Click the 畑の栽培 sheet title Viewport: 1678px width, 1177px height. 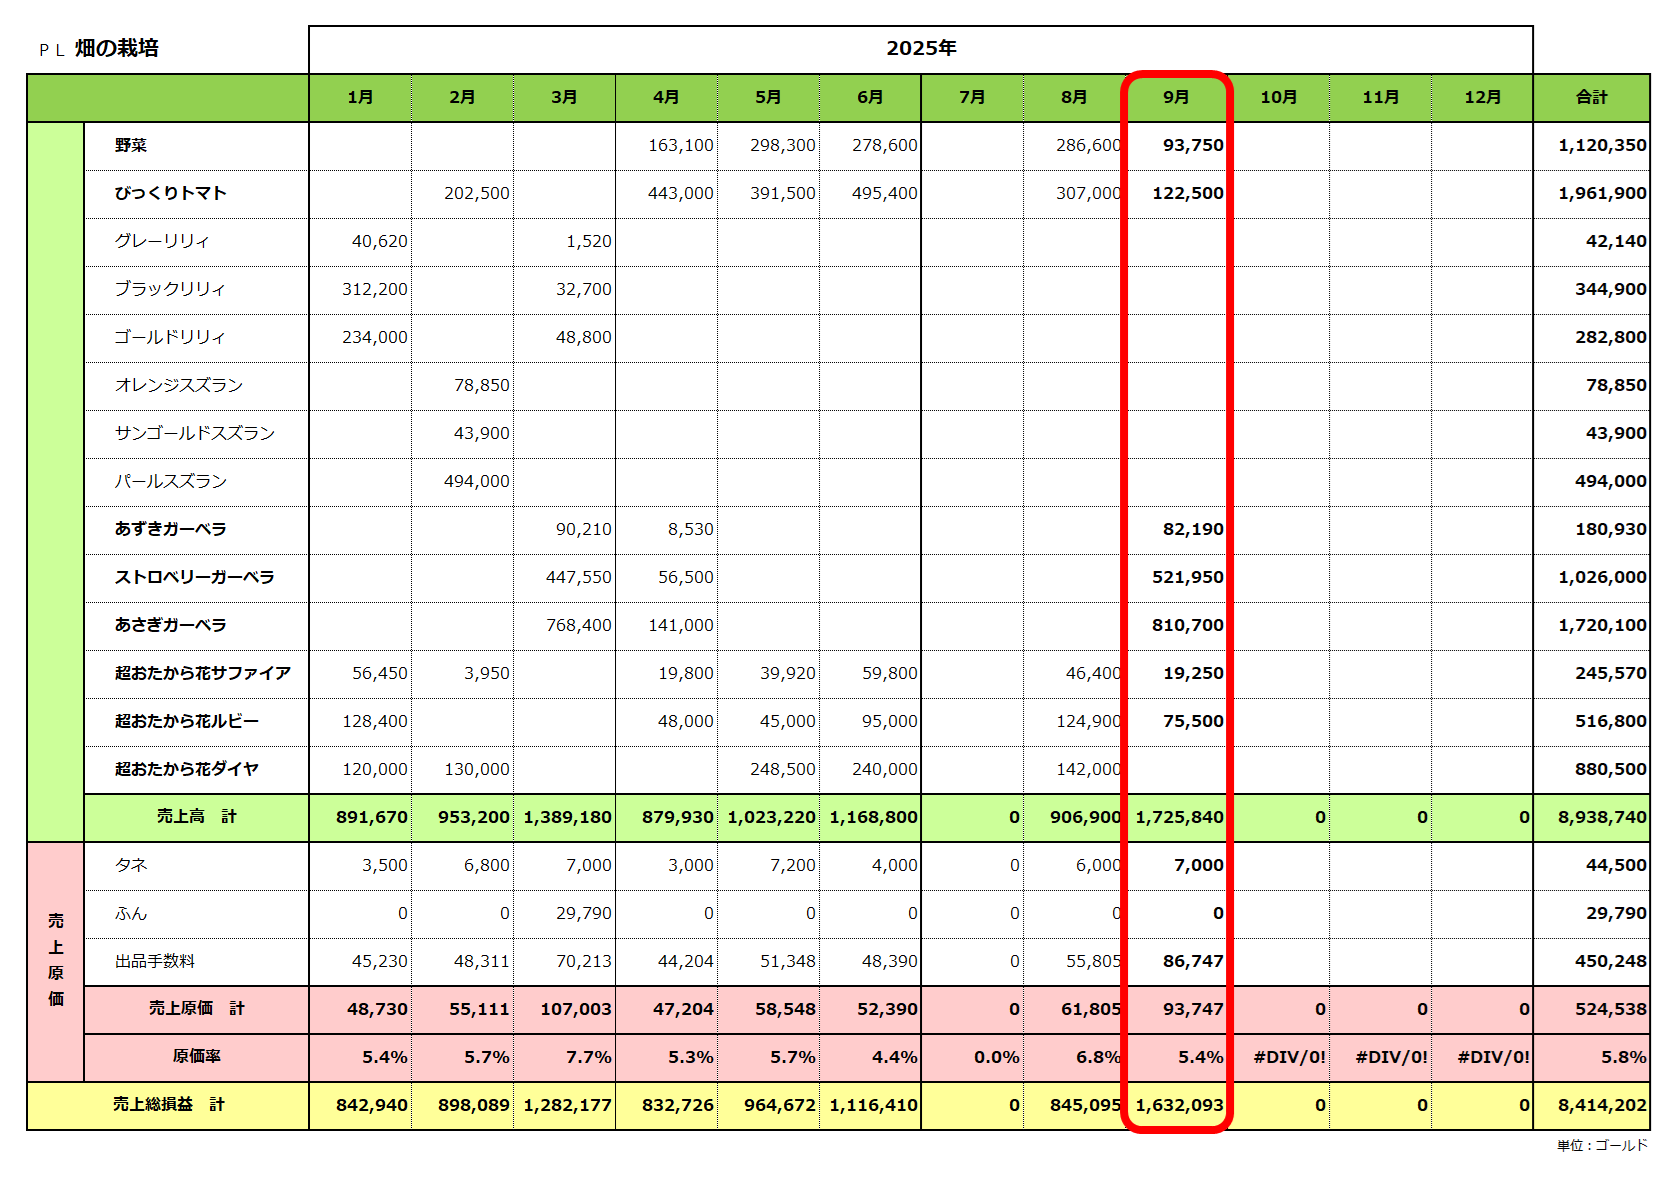[116, 49]
